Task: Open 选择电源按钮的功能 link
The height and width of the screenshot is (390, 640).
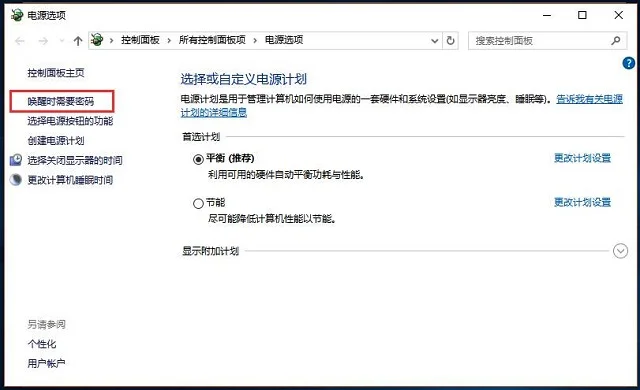Action: click(70, 121)
